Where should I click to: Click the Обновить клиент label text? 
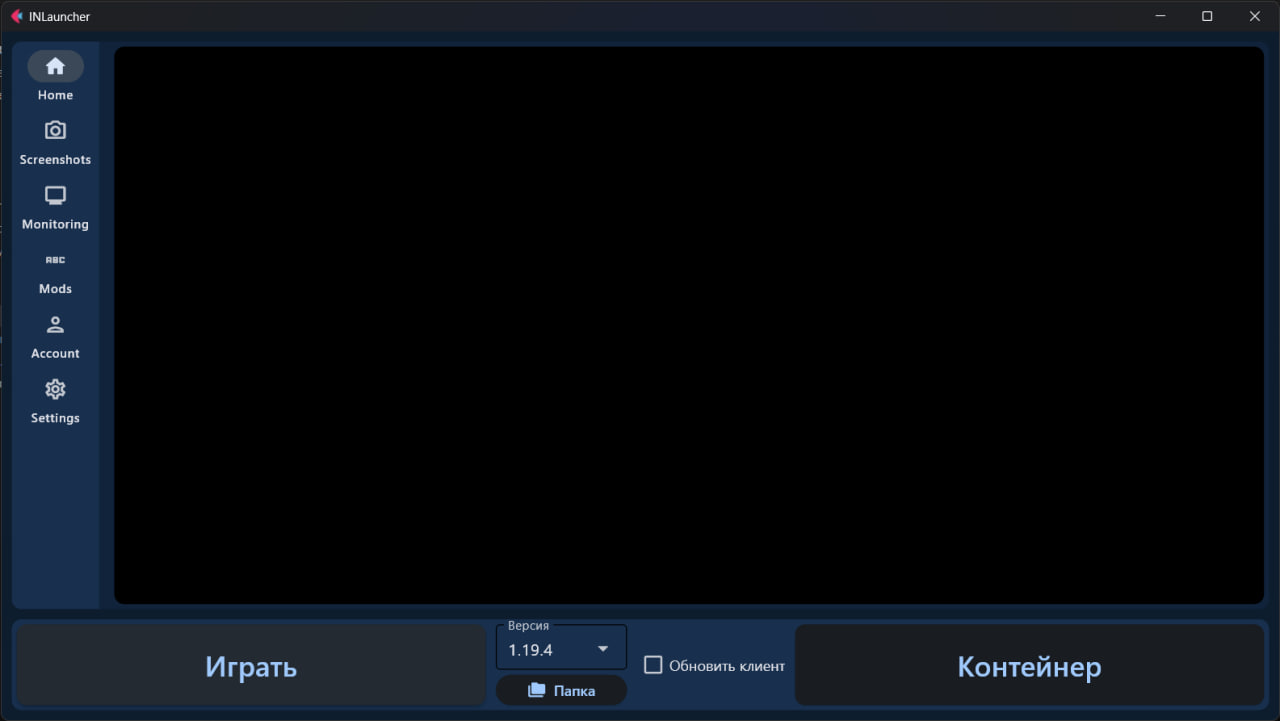(x=727, y=666)
